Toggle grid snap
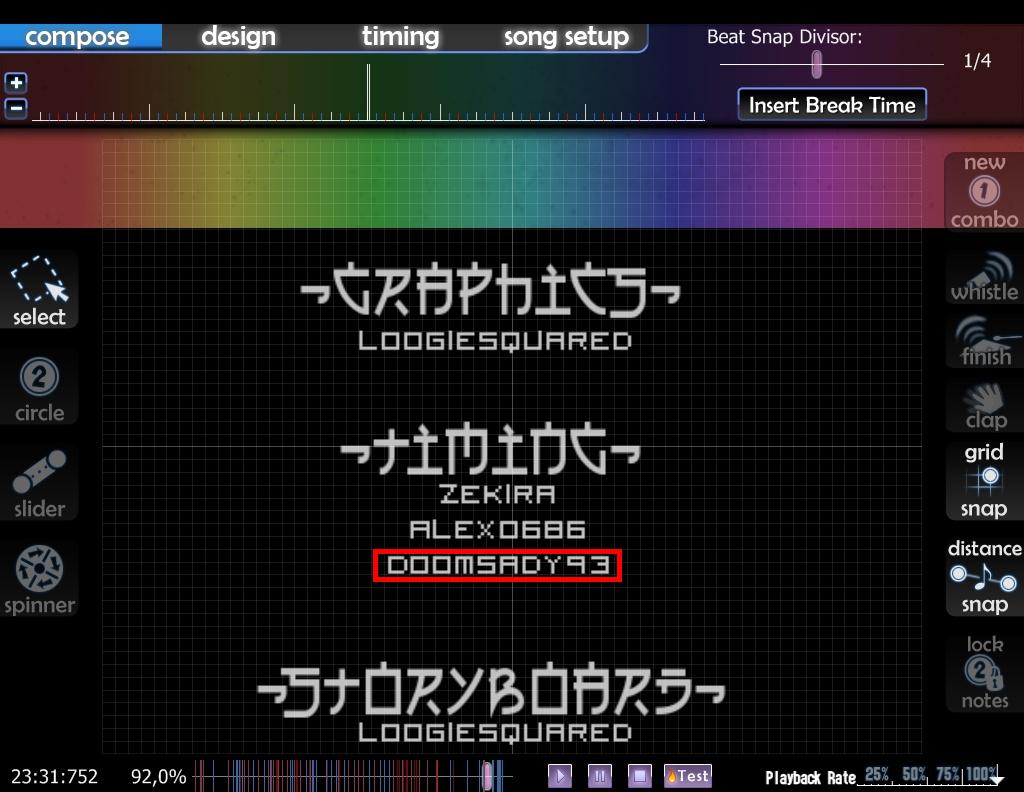 (x=984, y=480)
